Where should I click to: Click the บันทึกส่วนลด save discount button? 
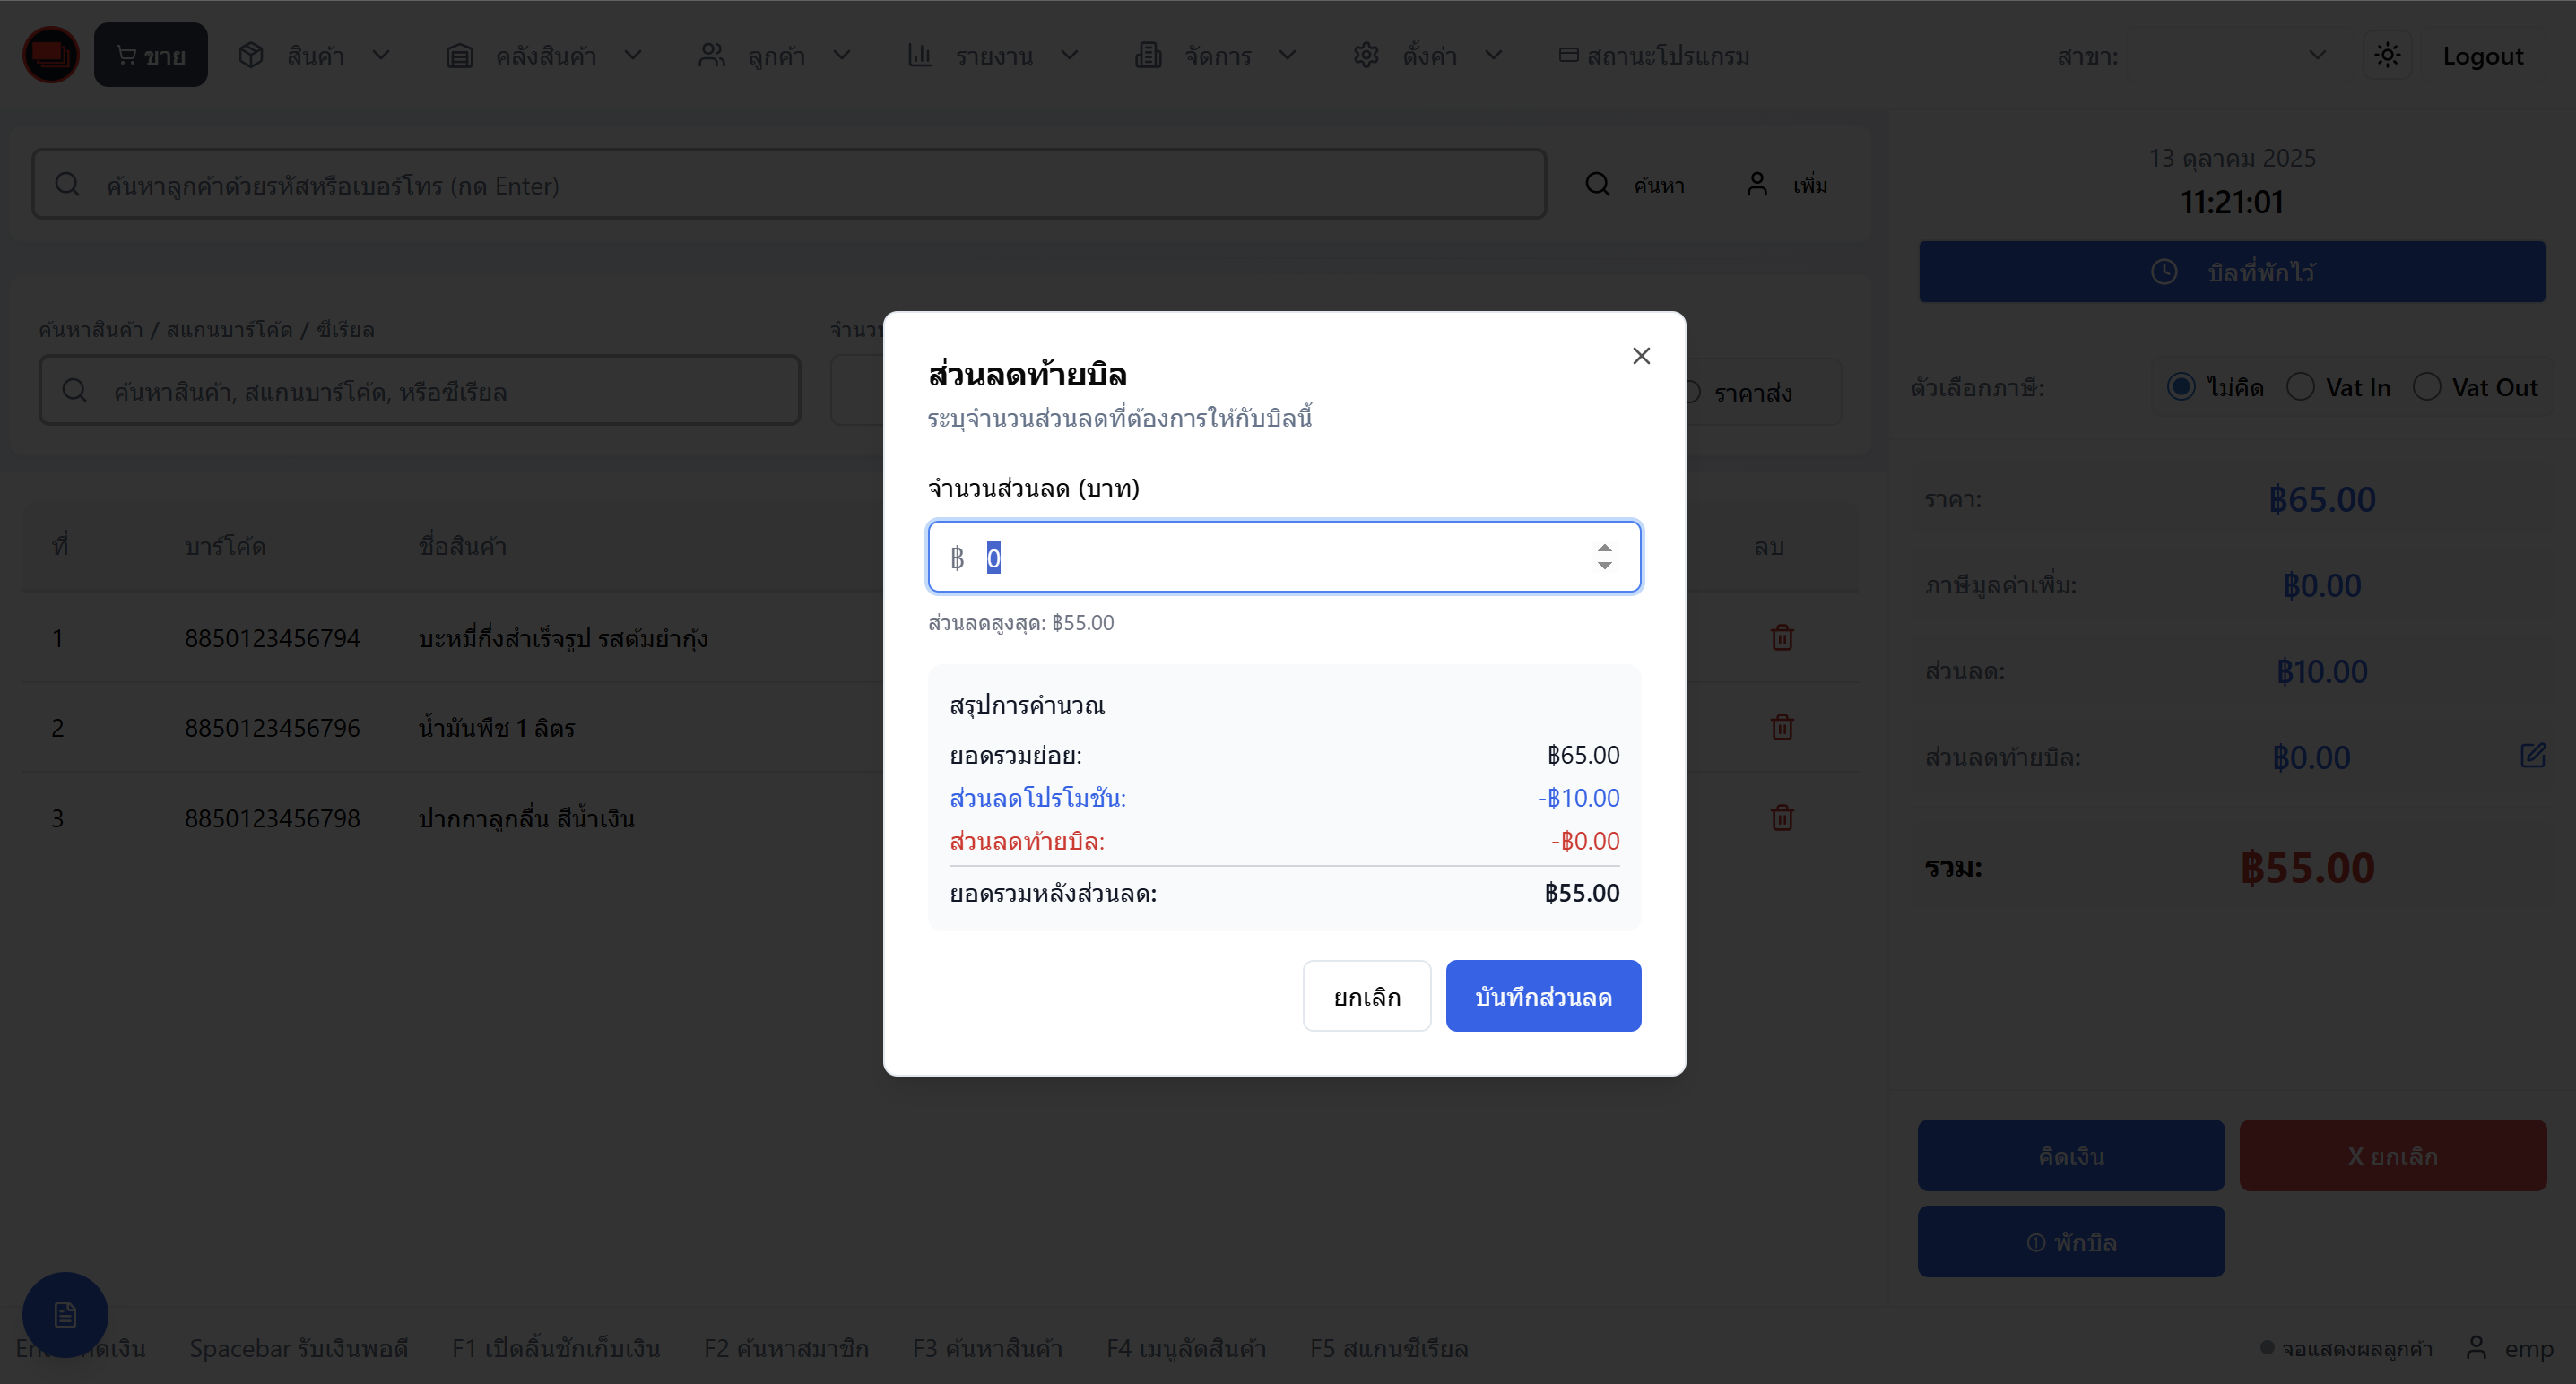click(x=1543, y=996)
